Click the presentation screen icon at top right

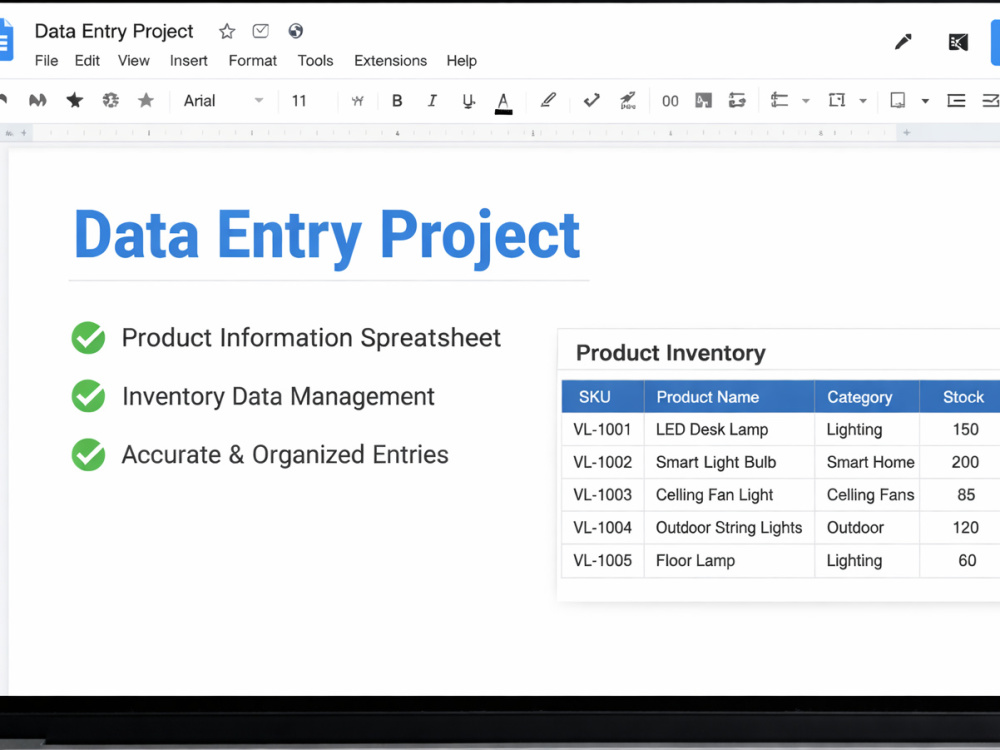(958, 42)
